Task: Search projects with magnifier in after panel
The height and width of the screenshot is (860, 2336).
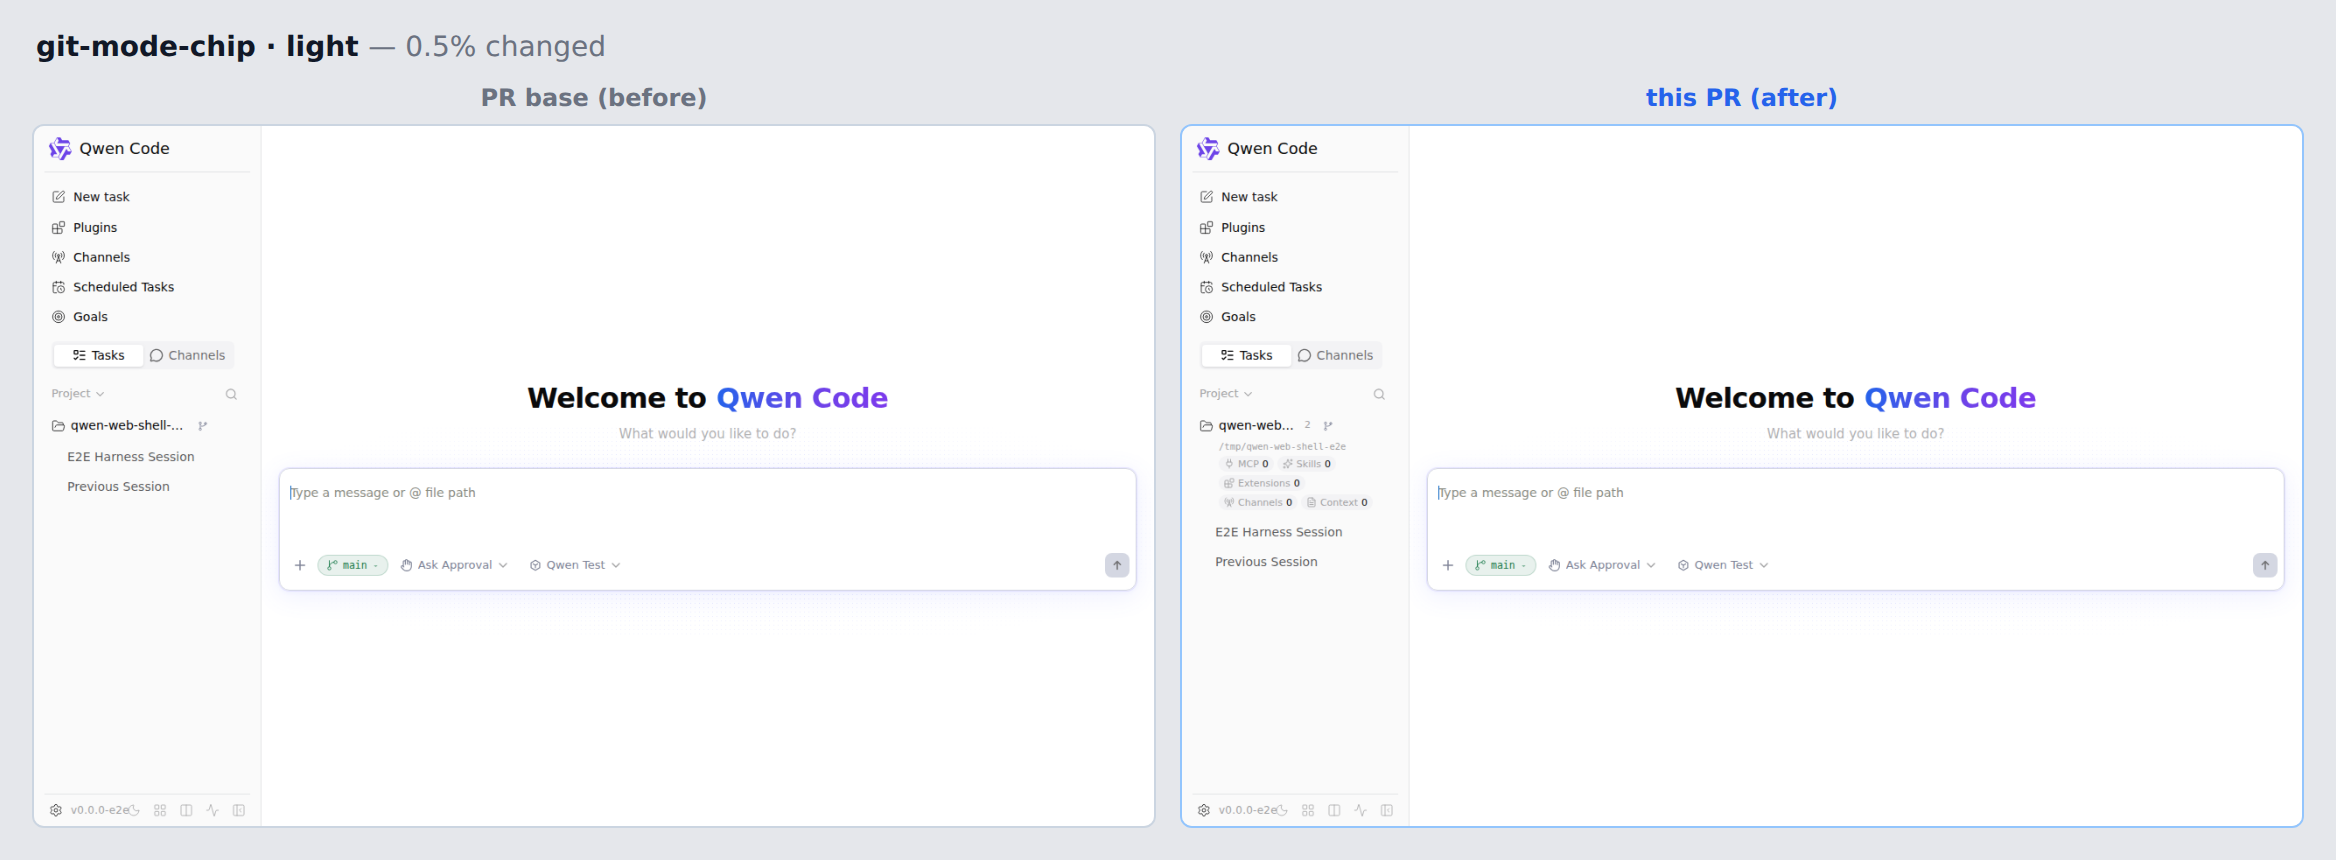Action: coord(1379,394)
